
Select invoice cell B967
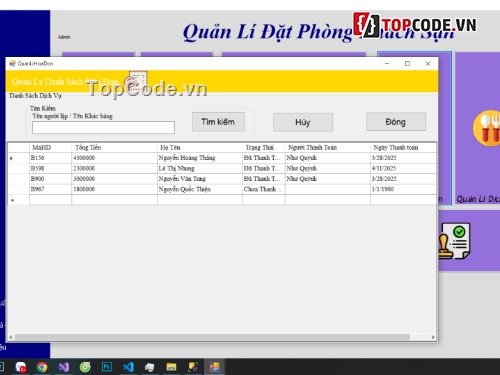pos(50,189)
